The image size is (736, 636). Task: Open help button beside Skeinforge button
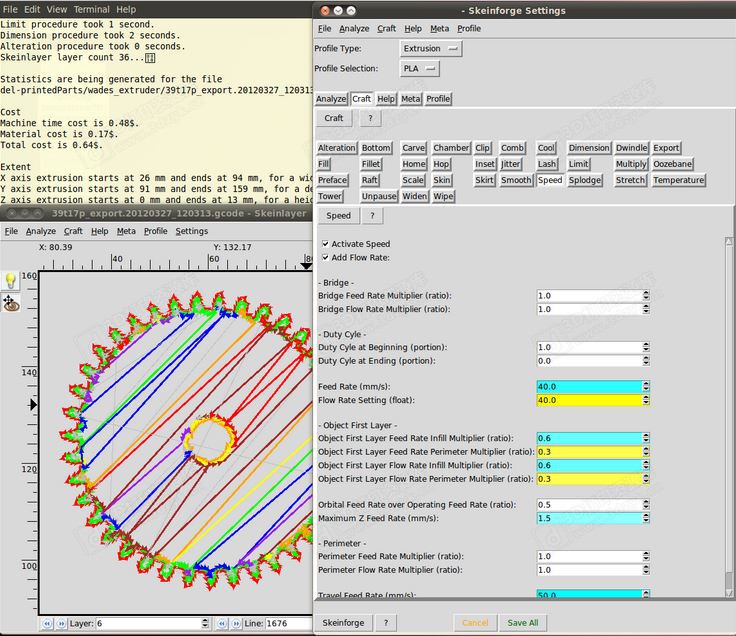tap(384, 622)
